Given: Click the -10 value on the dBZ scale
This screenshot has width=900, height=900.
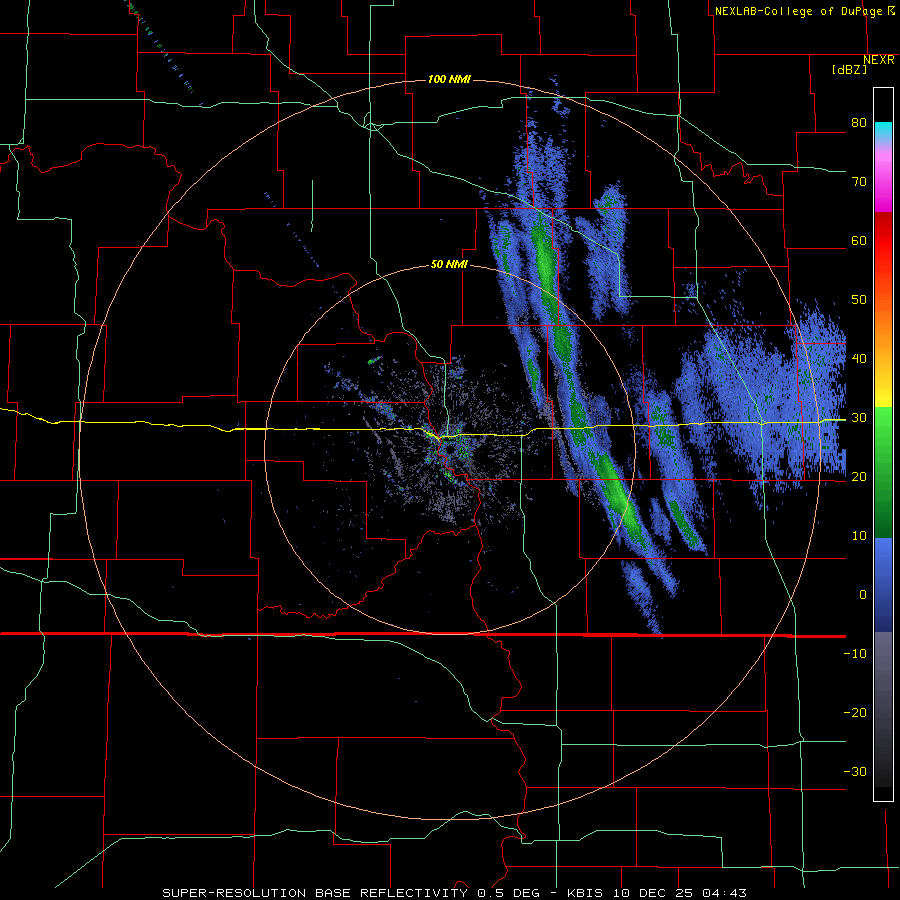Looking at the screenshot, I should click(855, 654).
